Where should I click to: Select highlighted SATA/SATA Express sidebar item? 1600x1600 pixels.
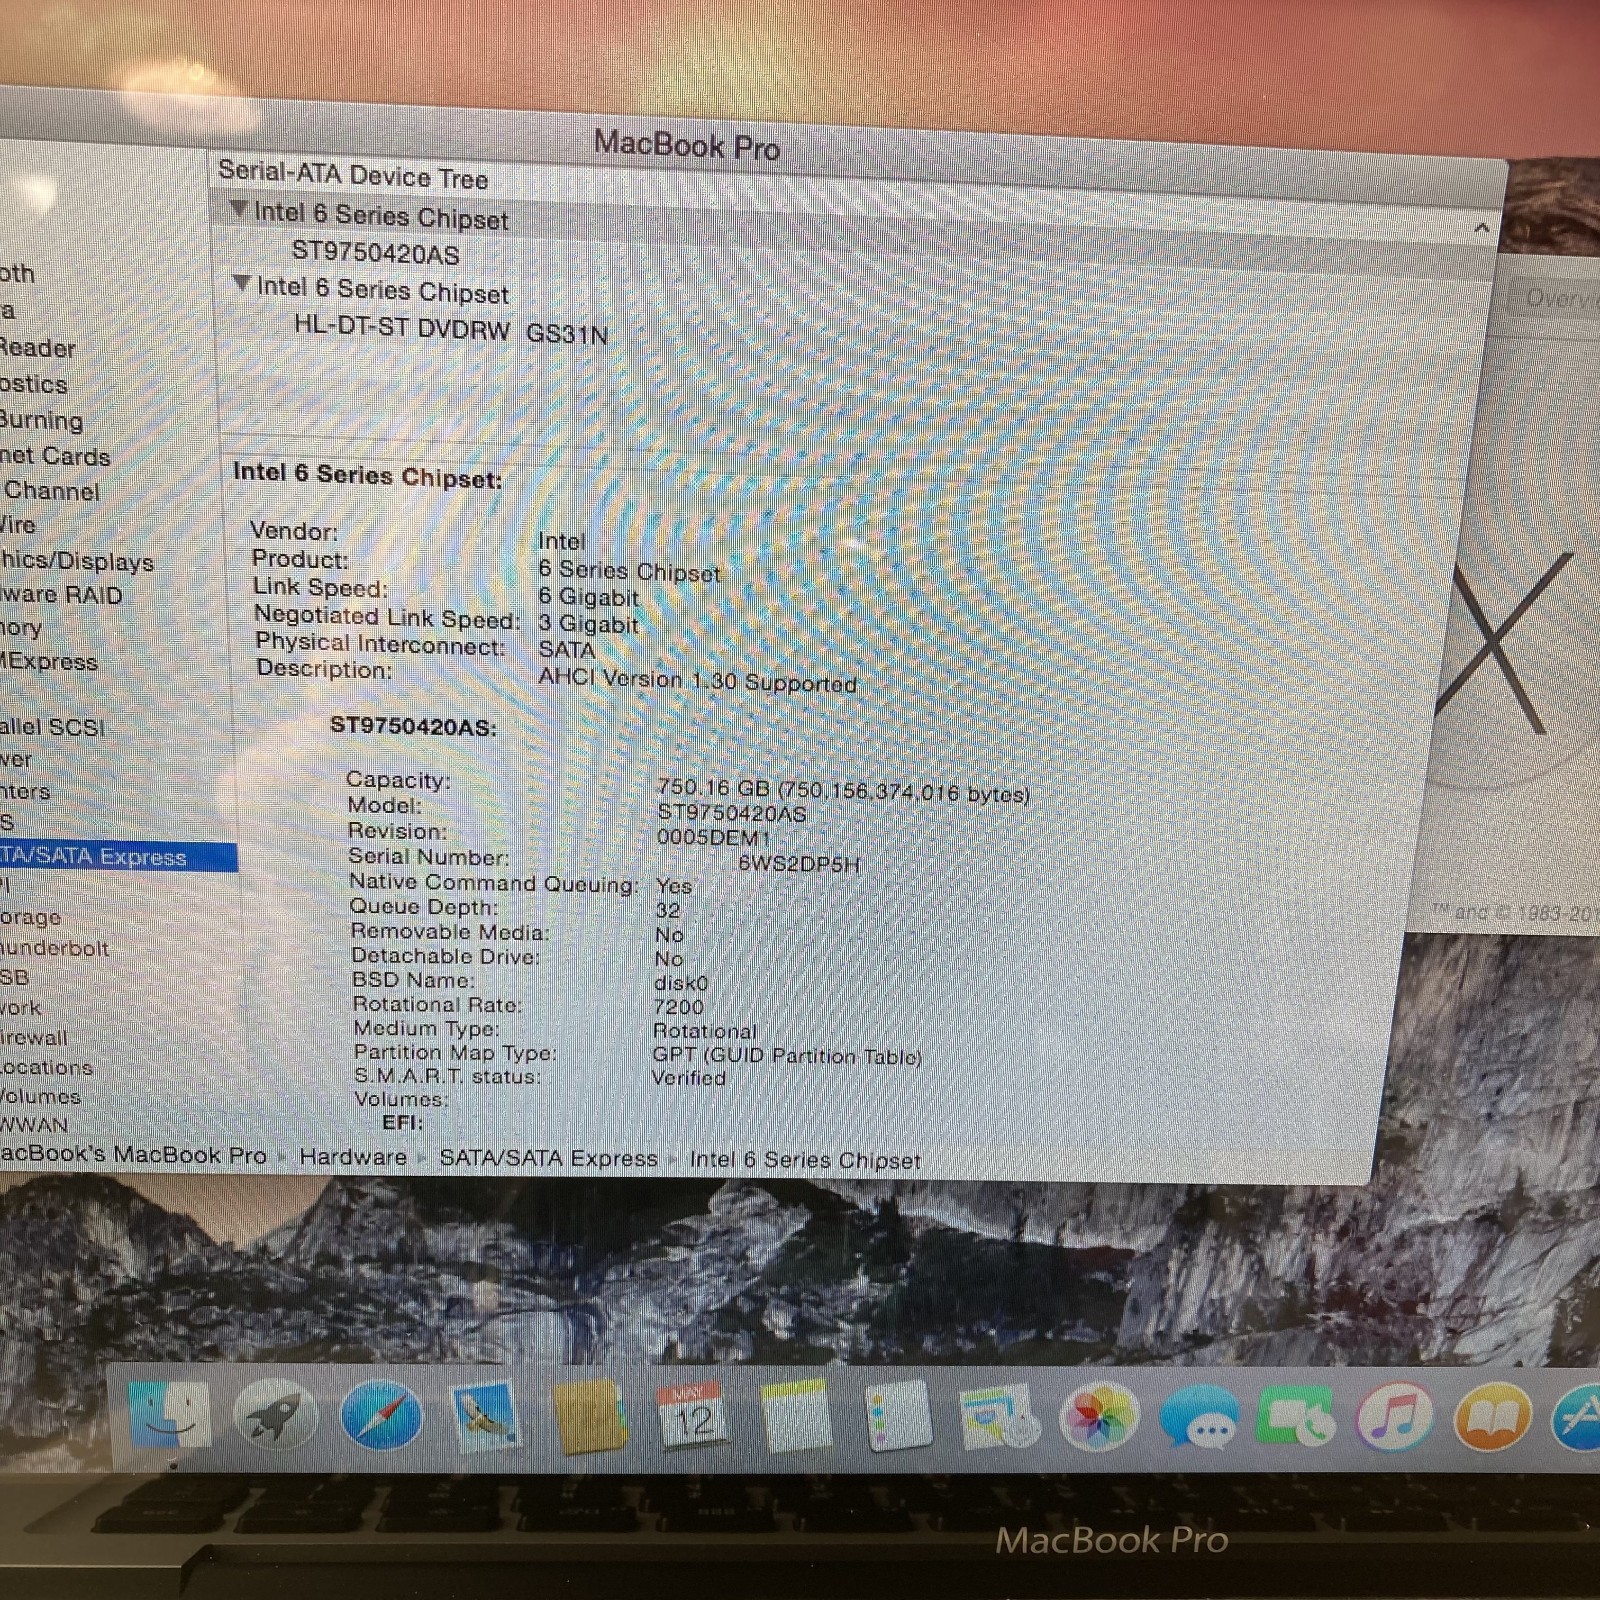coord(118,856)
